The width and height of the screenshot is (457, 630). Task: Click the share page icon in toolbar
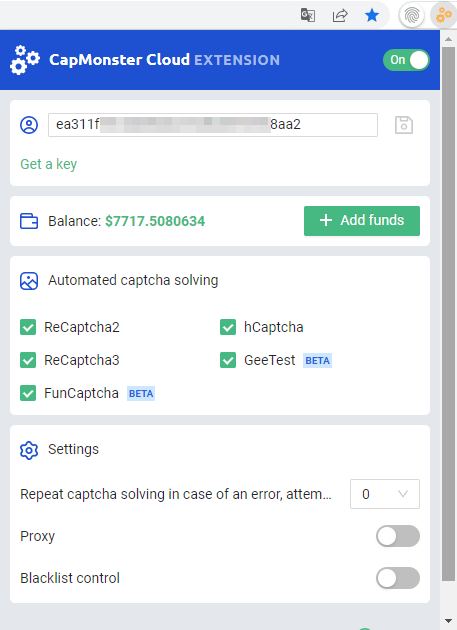[340, 16]
